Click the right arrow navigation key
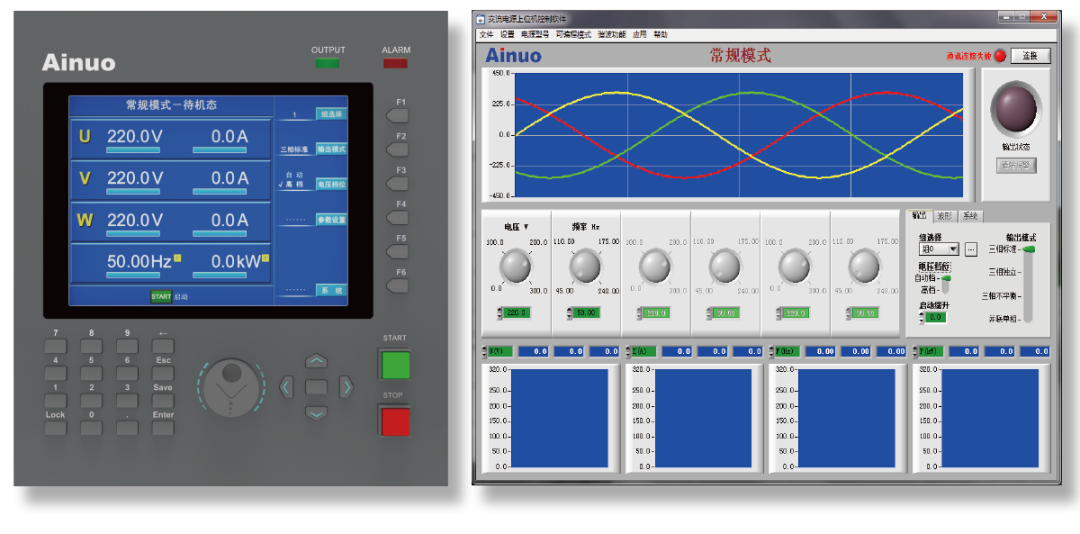 pyautogui.click(x=346, y=387)
